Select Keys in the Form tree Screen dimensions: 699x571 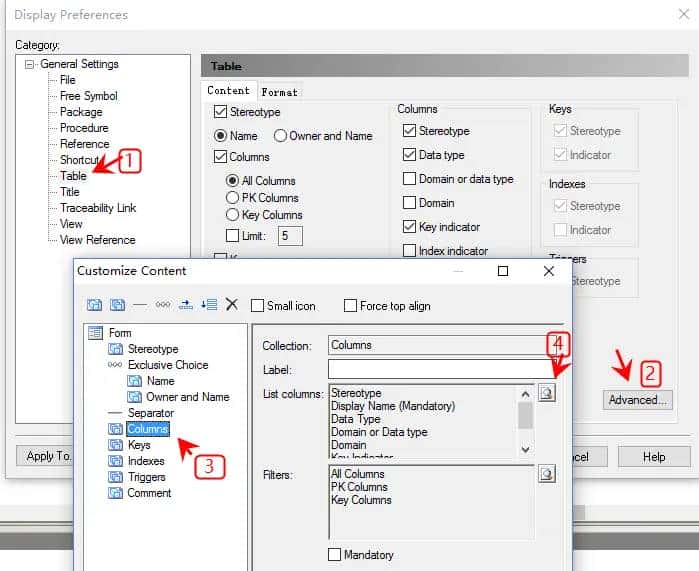(x=139, y=445)
